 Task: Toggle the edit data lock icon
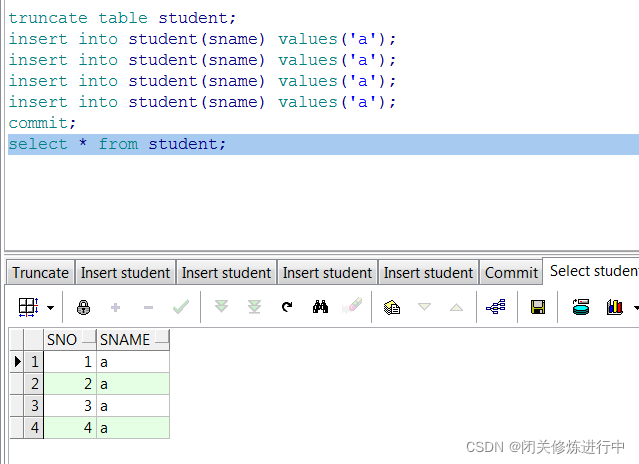pos(84,307)
